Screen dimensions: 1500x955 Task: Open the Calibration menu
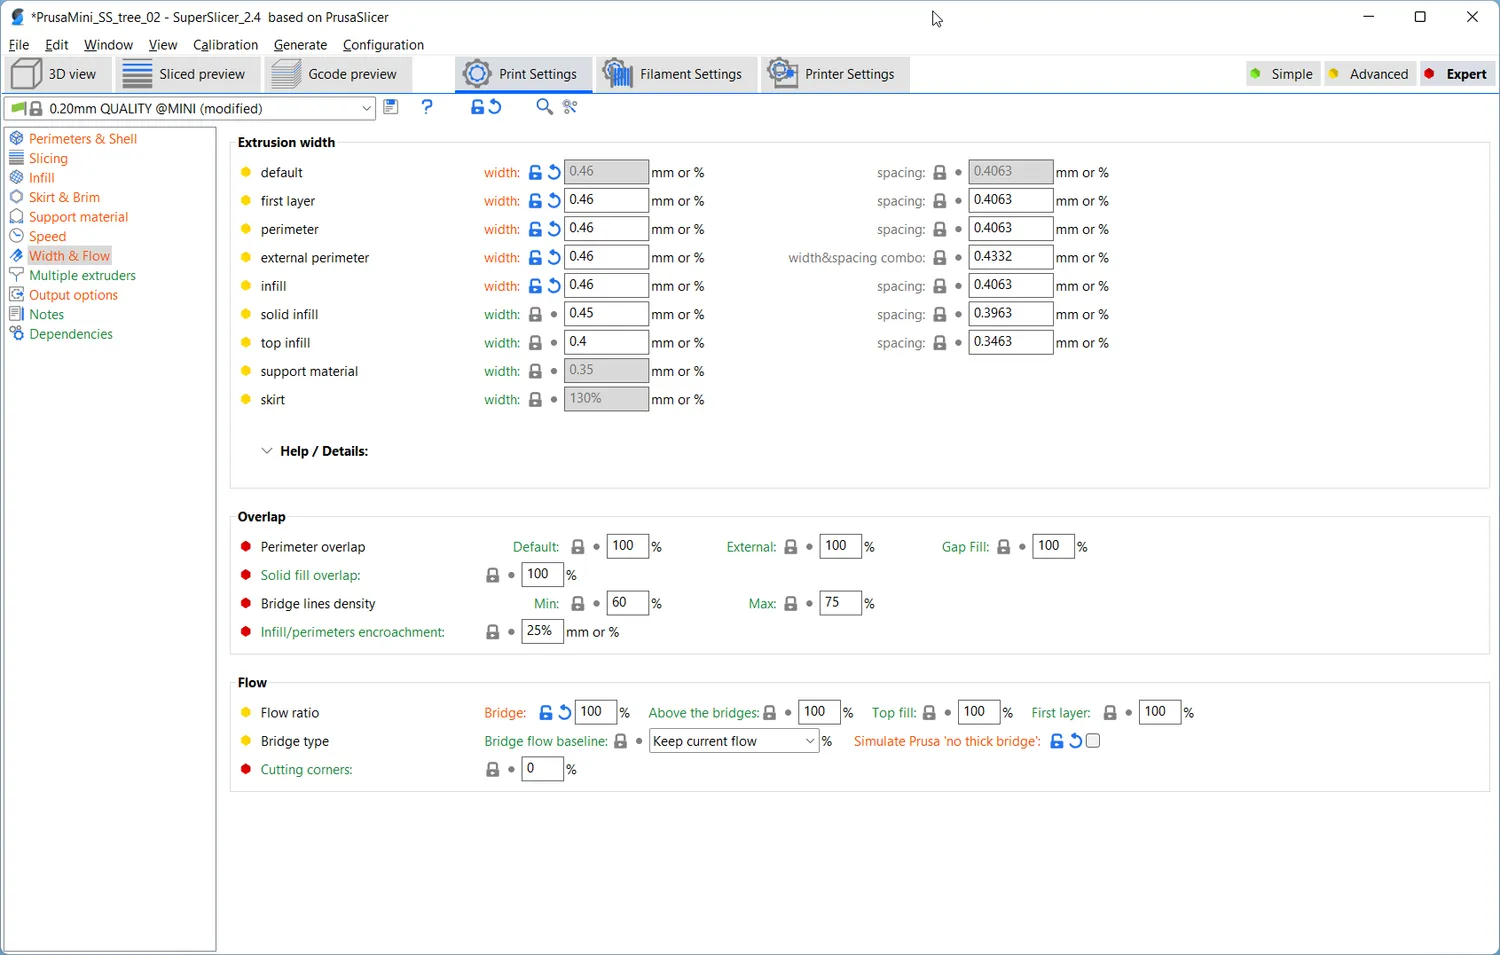click(x=225, y=45)
